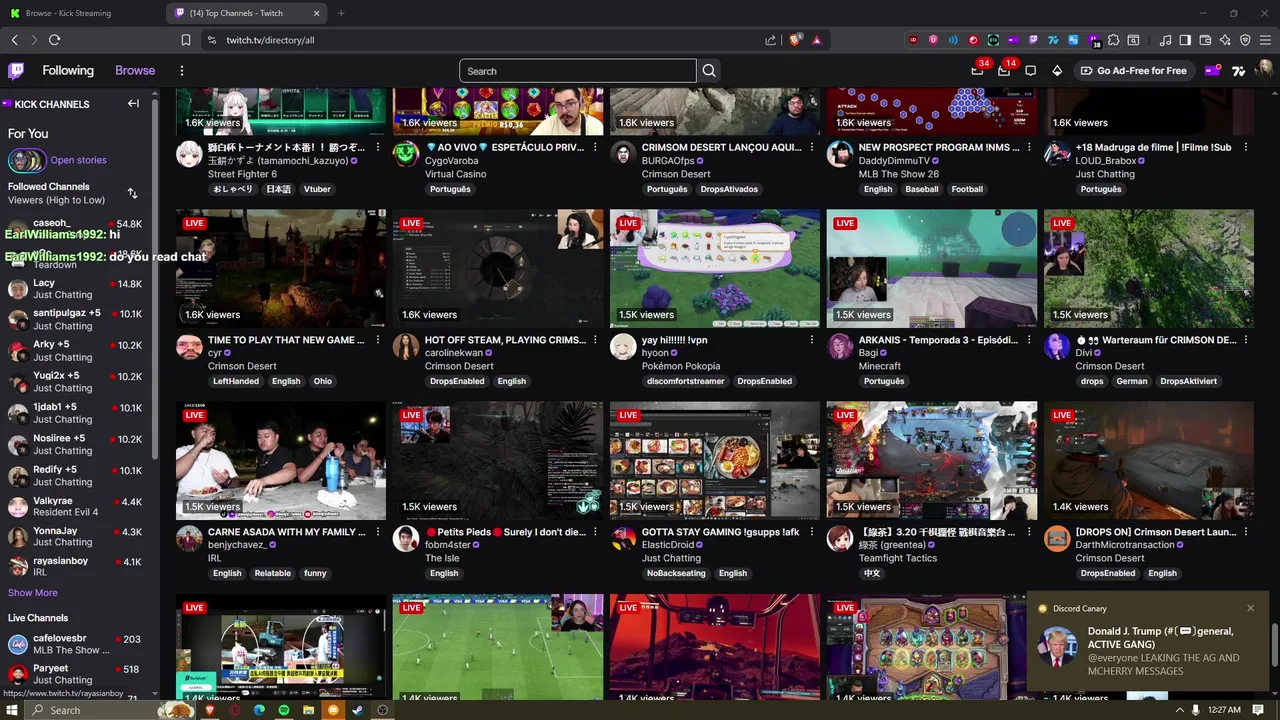Image resolution: width=1280 pixels, height=720 pixels.
Task: Open options menu for cyr stream
Action: click(378, 340)
